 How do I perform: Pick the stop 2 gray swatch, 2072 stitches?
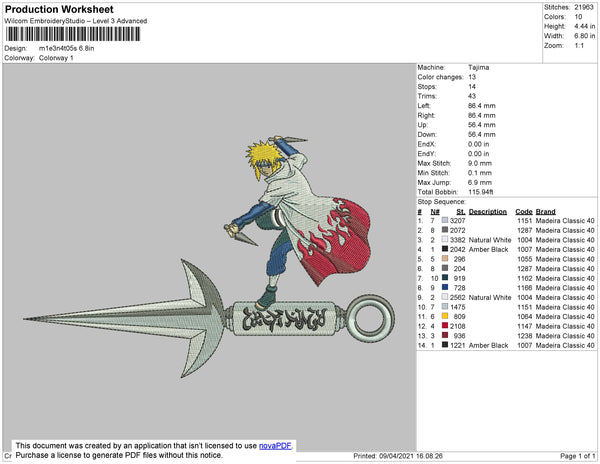[445, 230]
